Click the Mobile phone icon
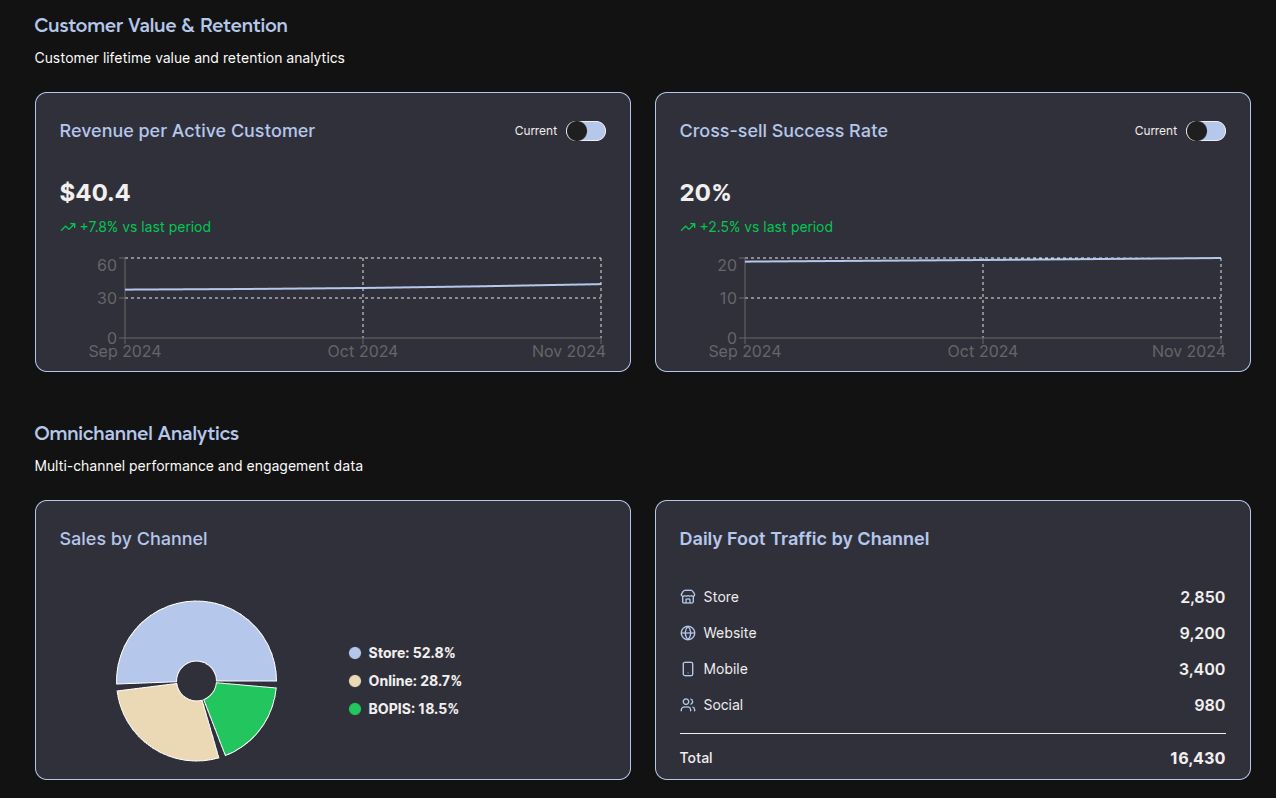The height and width of the screenshot is (798, 1276). pyautogui.click(x=687, y=669)
